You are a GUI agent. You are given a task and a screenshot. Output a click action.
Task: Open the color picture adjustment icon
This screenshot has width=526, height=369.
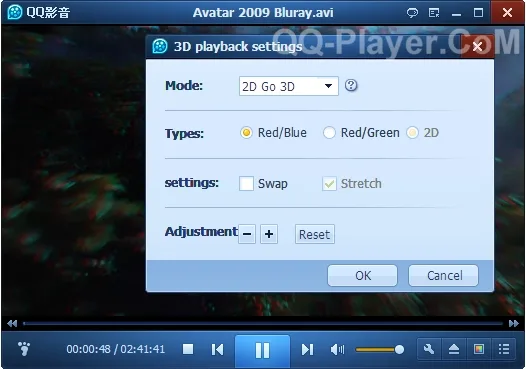(479, 349)
